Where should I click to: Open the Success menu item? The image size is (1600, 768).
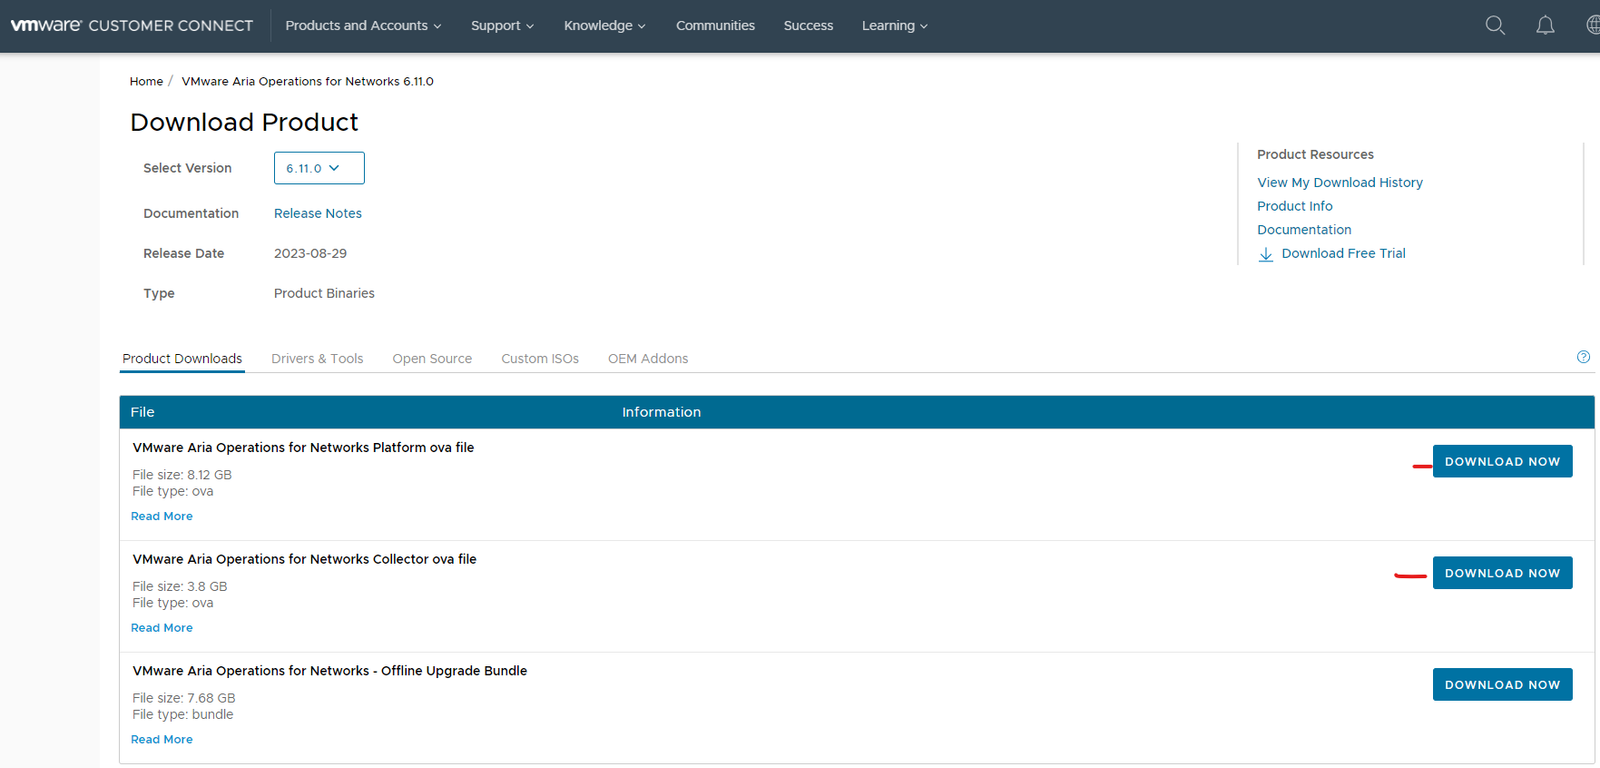808,25
